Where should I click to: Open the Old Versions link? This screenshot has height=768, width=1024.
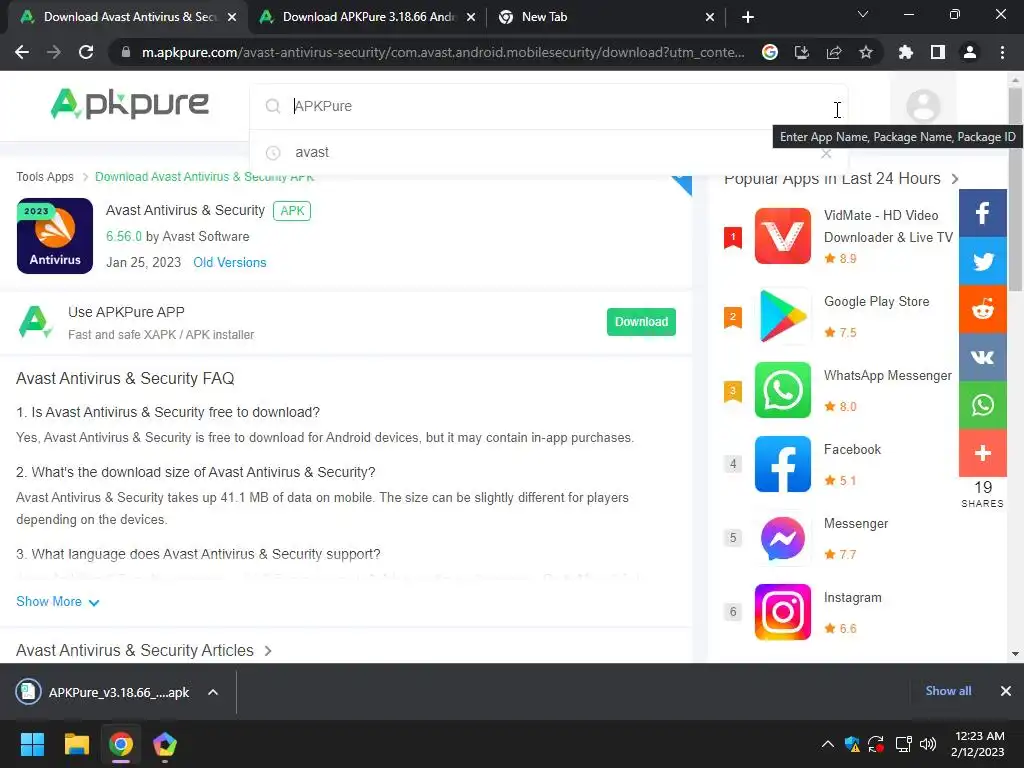point(230,263)
